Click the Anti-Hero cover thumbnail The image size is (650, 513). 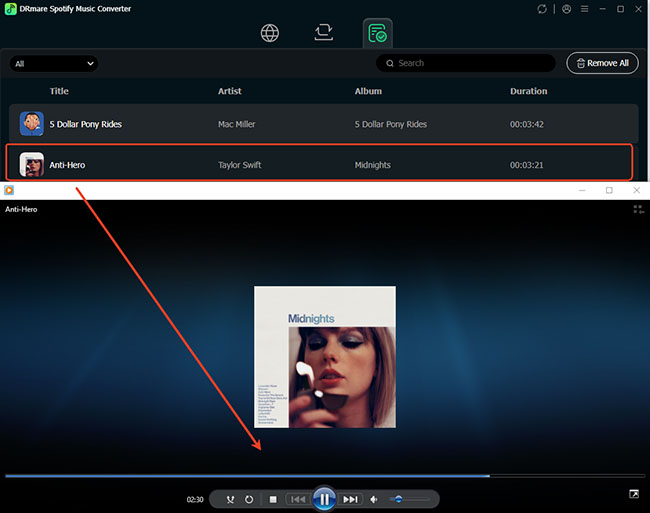(x=32, y=164)
